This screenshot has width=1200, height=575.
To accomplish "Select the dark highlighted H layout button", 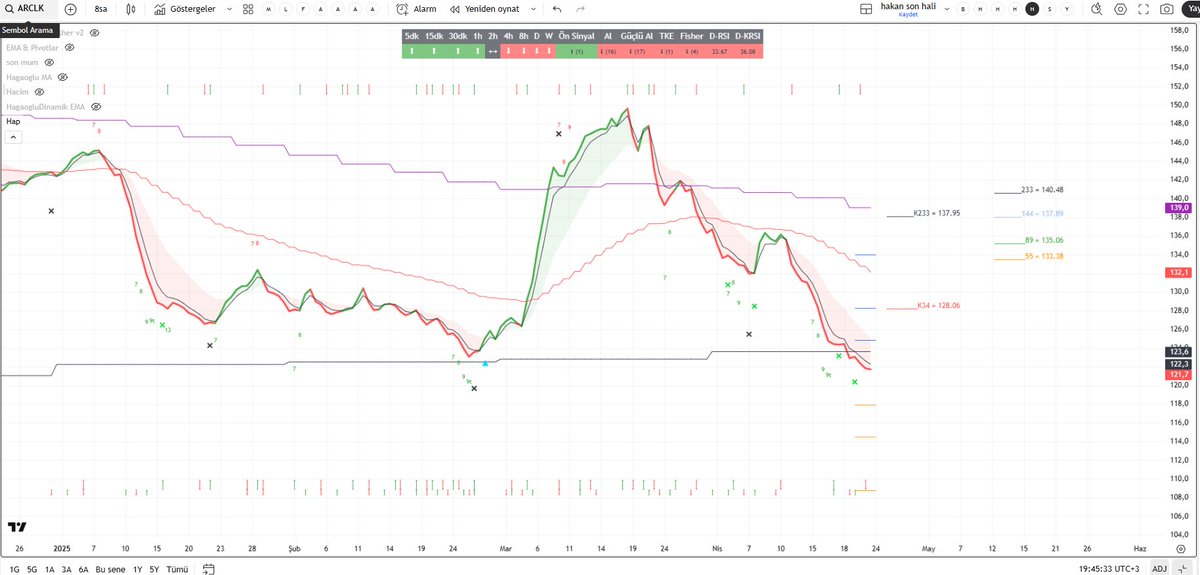I will (1032, 9).
